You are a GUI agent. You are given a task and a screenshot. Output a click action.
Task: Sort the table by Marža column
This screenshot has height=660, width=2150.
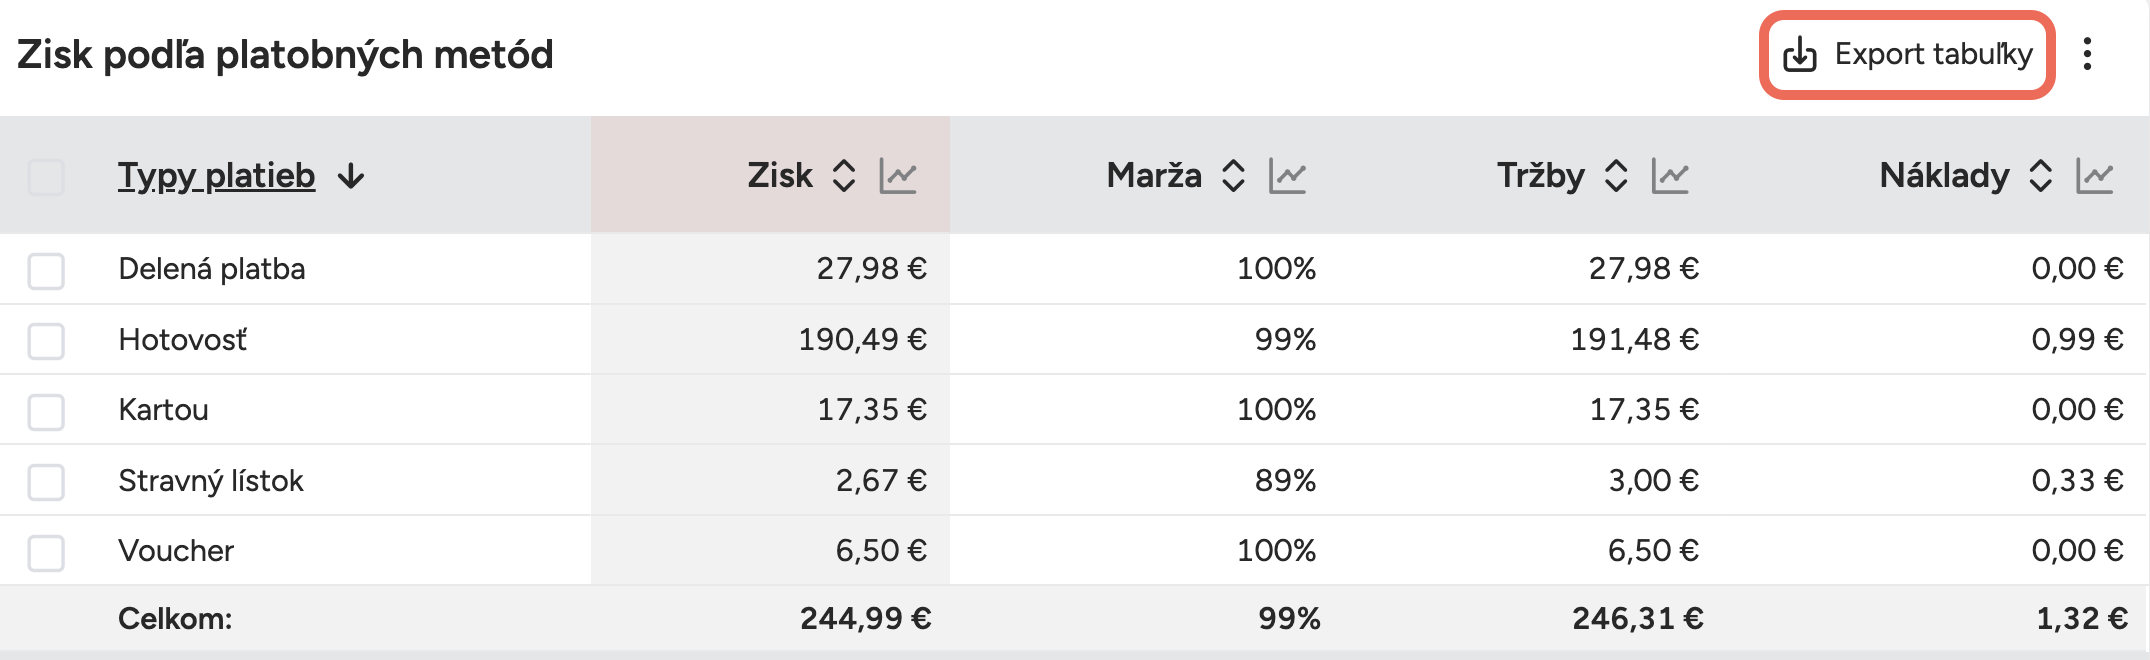coord(1235,175)
